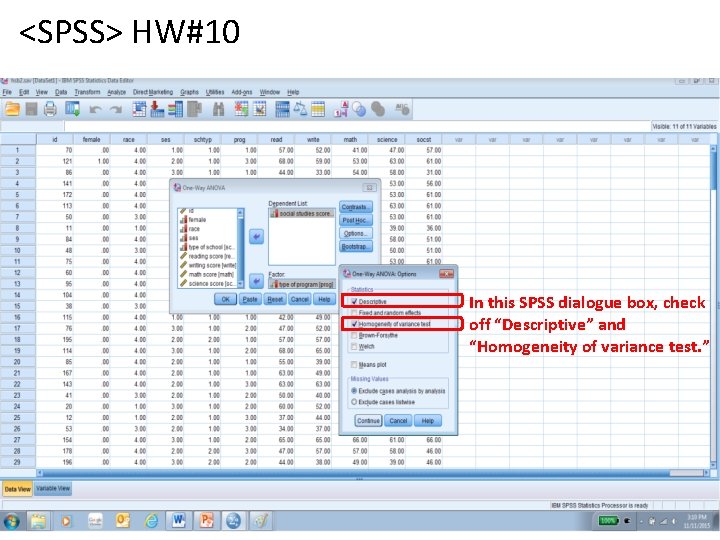Click the 'science' column header
The height and width of the screenshot is (540, 720).
point(387,139)
